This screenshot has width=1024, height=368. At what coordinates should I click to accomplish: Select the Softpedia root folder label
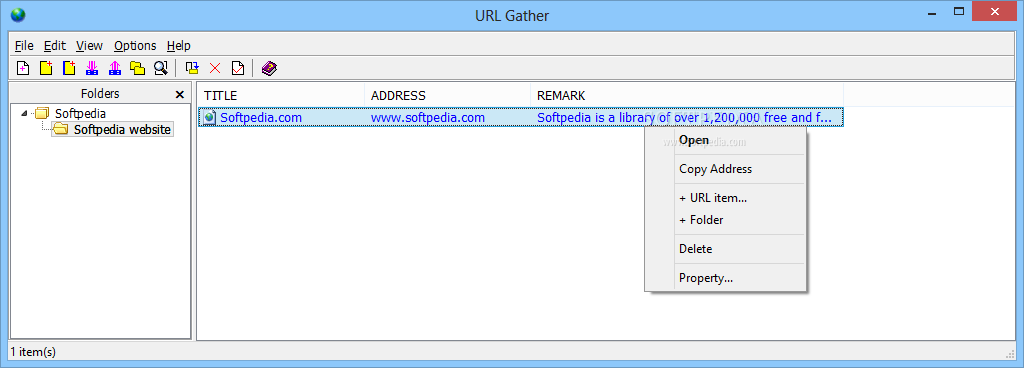tap(80, 114)
